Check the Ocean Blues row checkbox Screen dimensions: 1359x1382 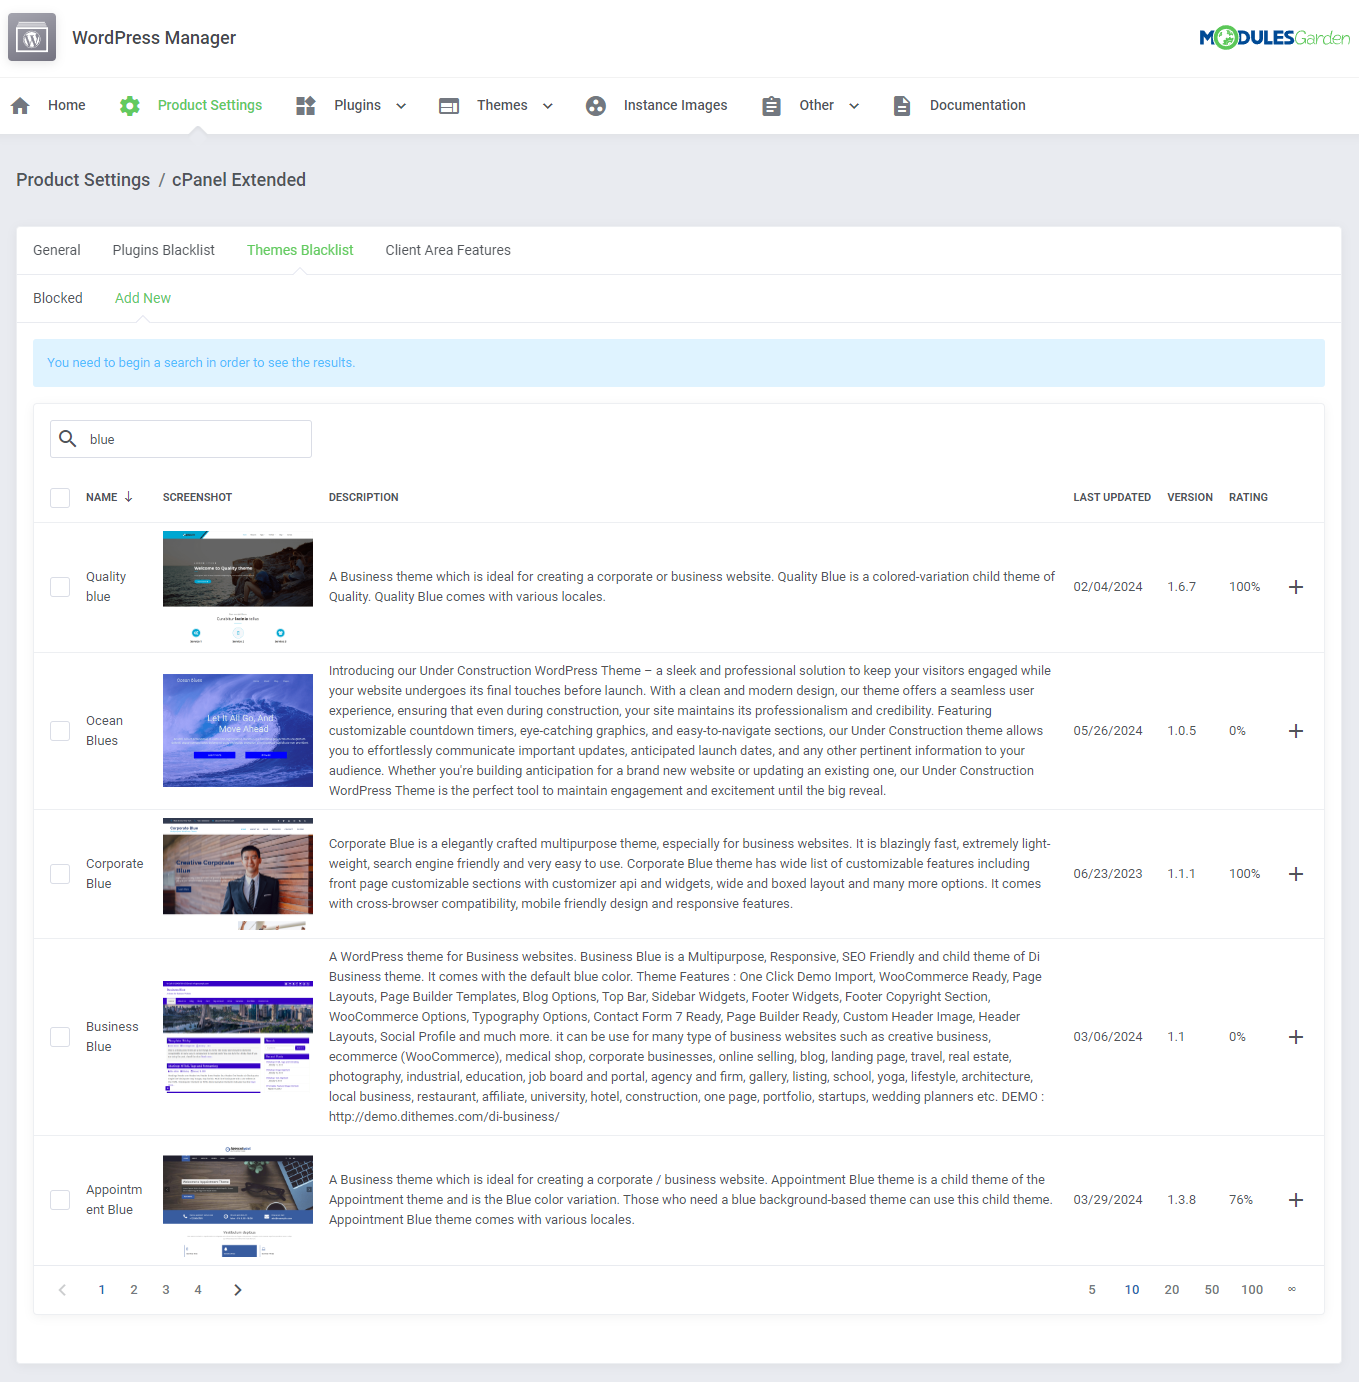[59, 730]
